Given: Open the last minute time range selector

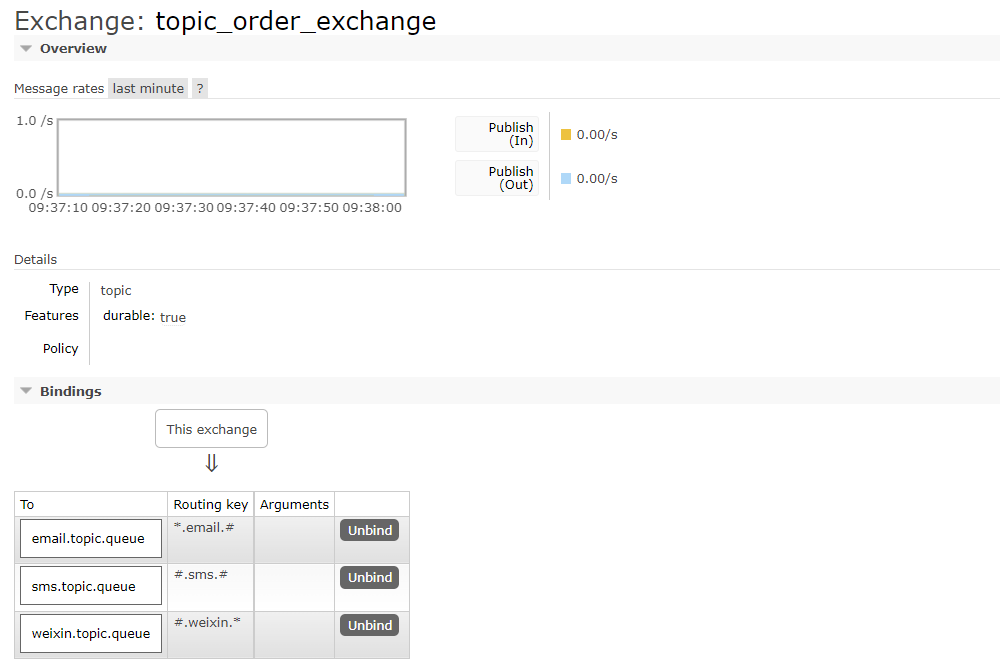Looking at the screenshot, I should (148, 88).
